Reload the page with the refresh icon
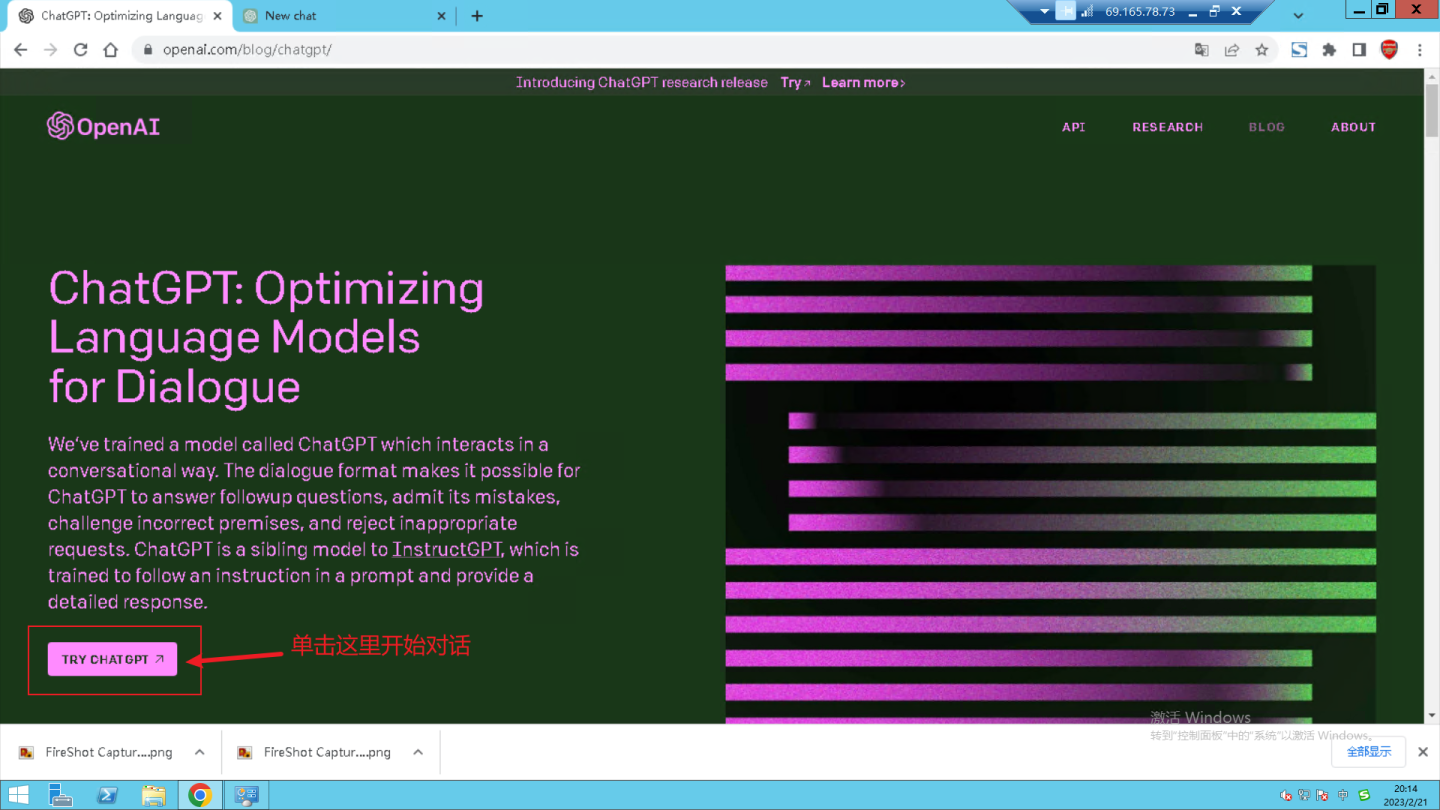This screenshot has width=1440, height=810. click(x=81, y=50)
